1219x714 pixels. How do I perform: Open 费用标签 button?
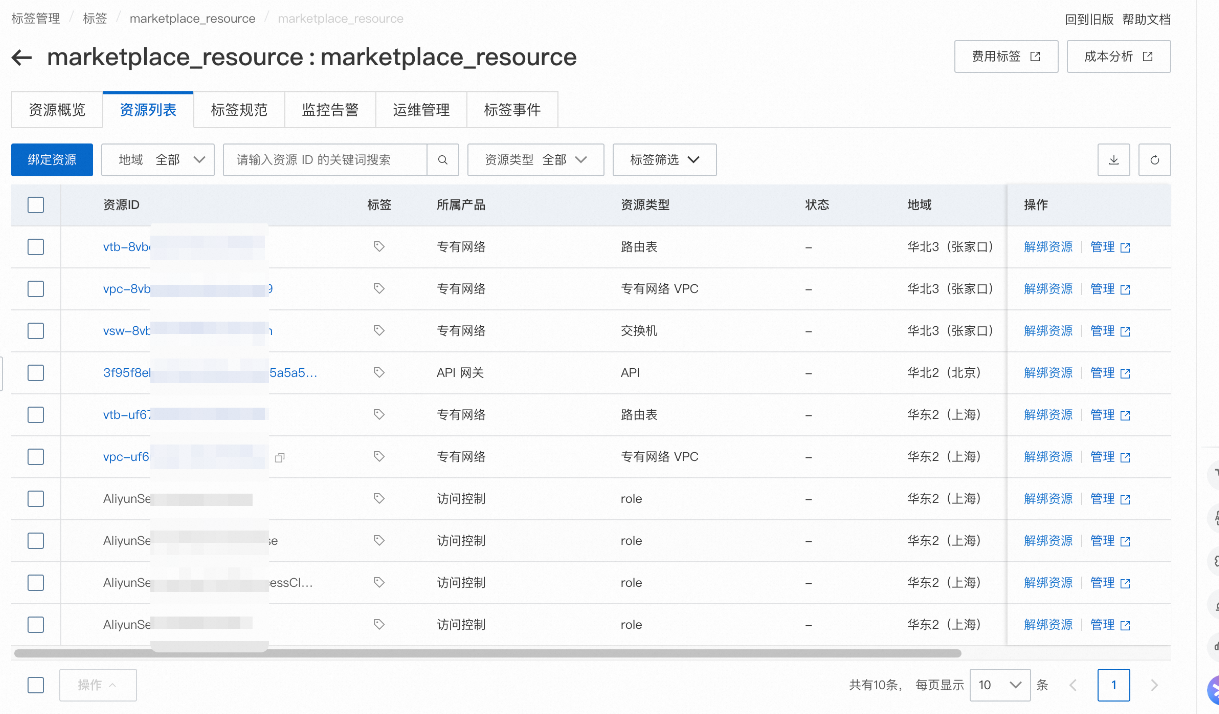(x=1006, y=57)
